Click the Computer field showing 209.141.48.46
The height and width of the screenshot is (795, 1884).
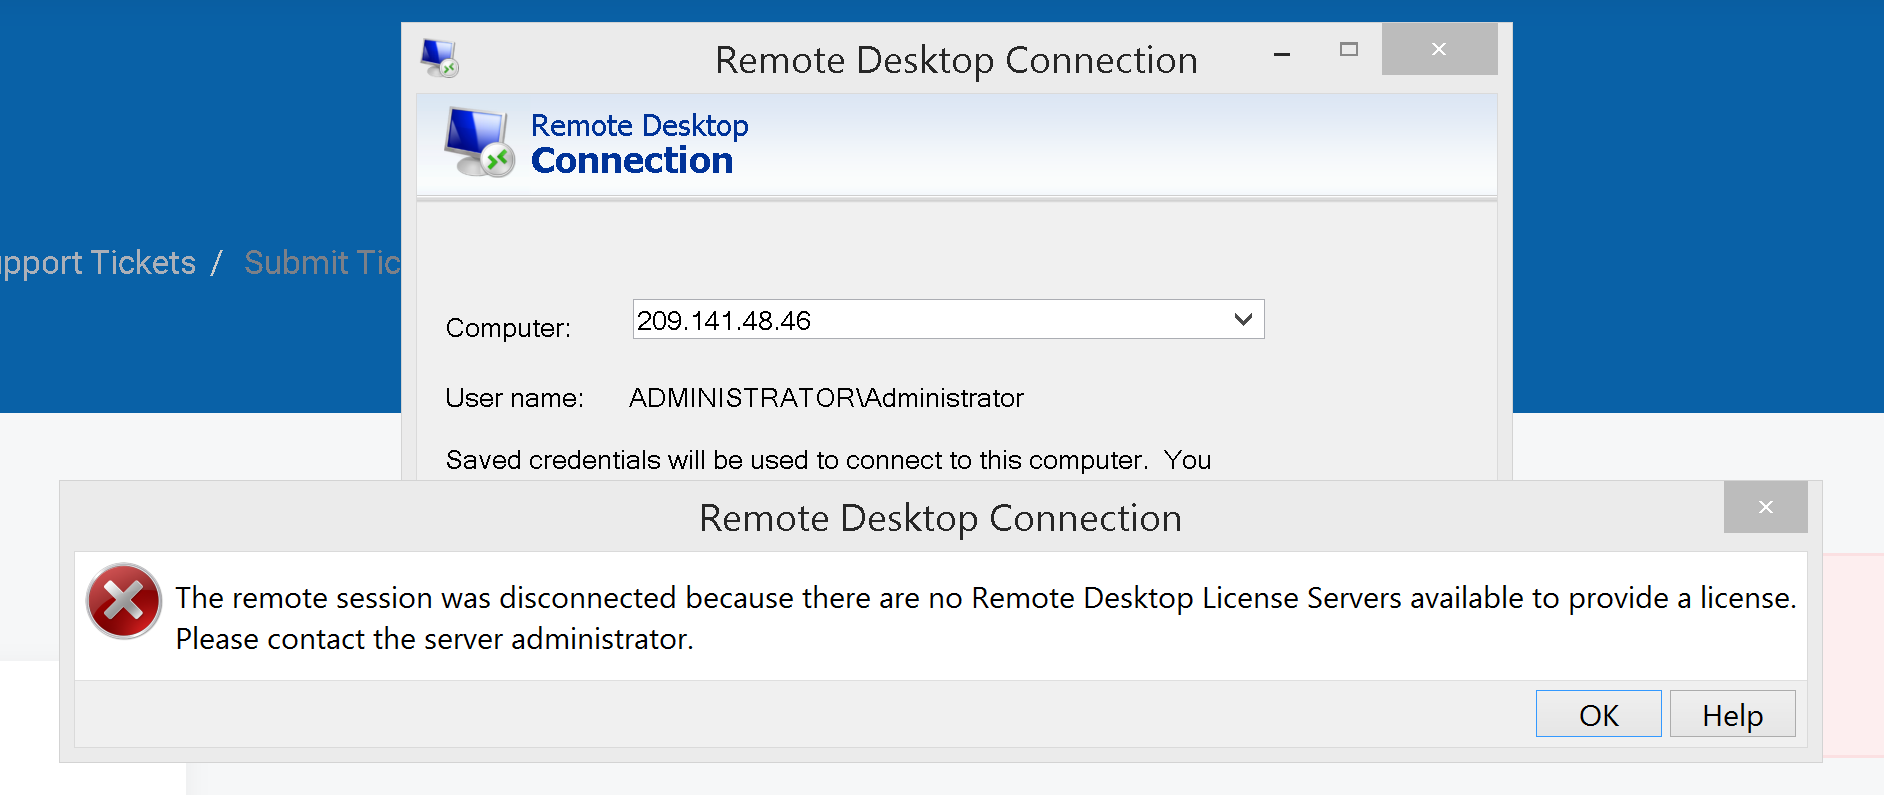pos(930,320)
